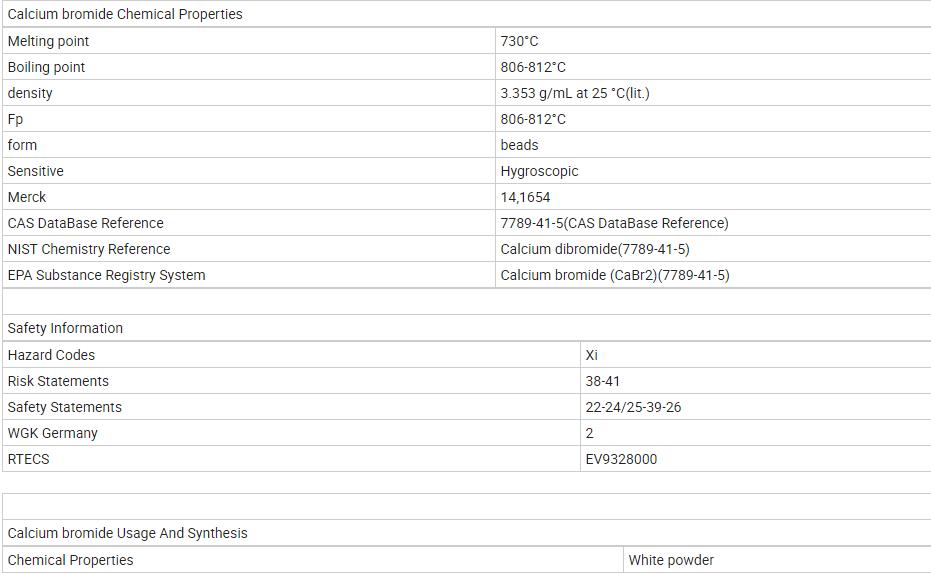Click the Fp row label
This screenshot has width=931, height=573.
(x=15, y=119)
